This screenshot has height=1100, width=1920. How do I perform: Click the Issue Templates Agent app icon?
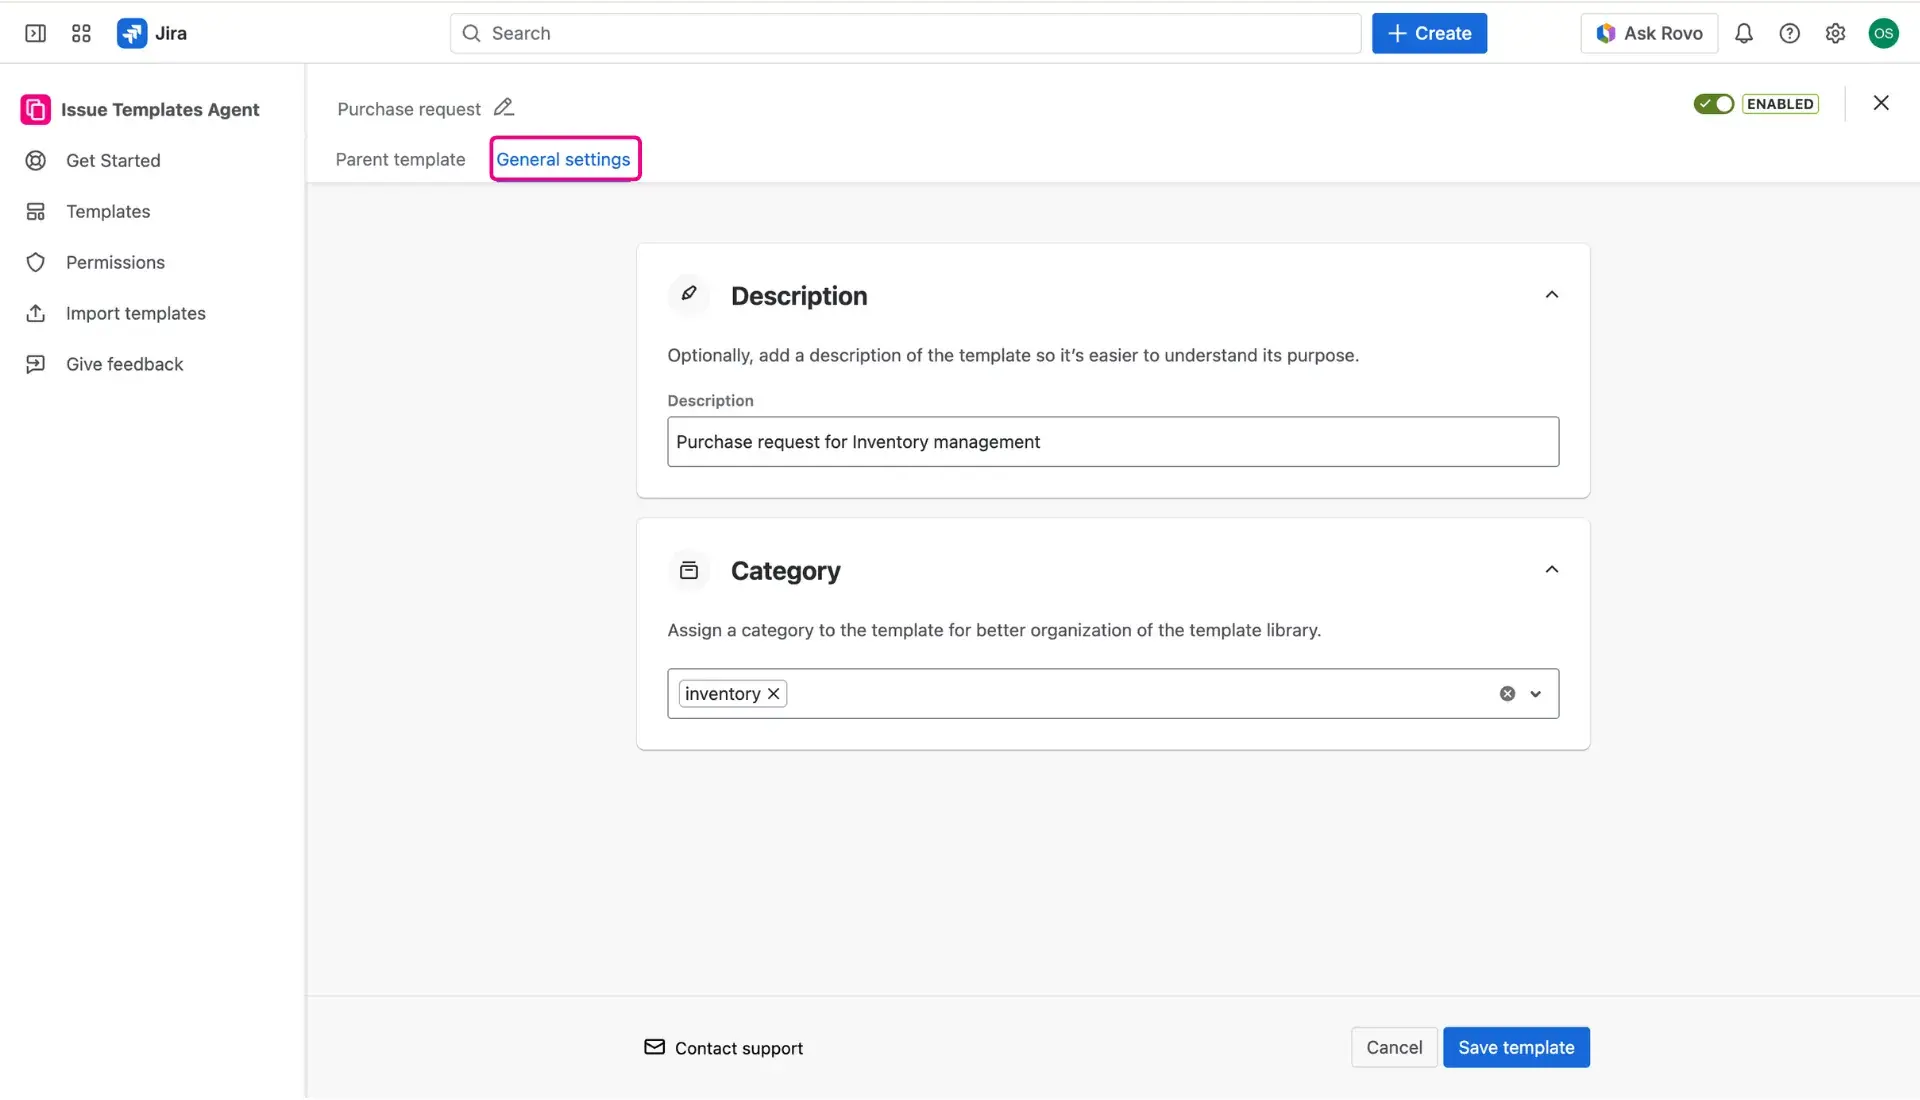(35, 109)
